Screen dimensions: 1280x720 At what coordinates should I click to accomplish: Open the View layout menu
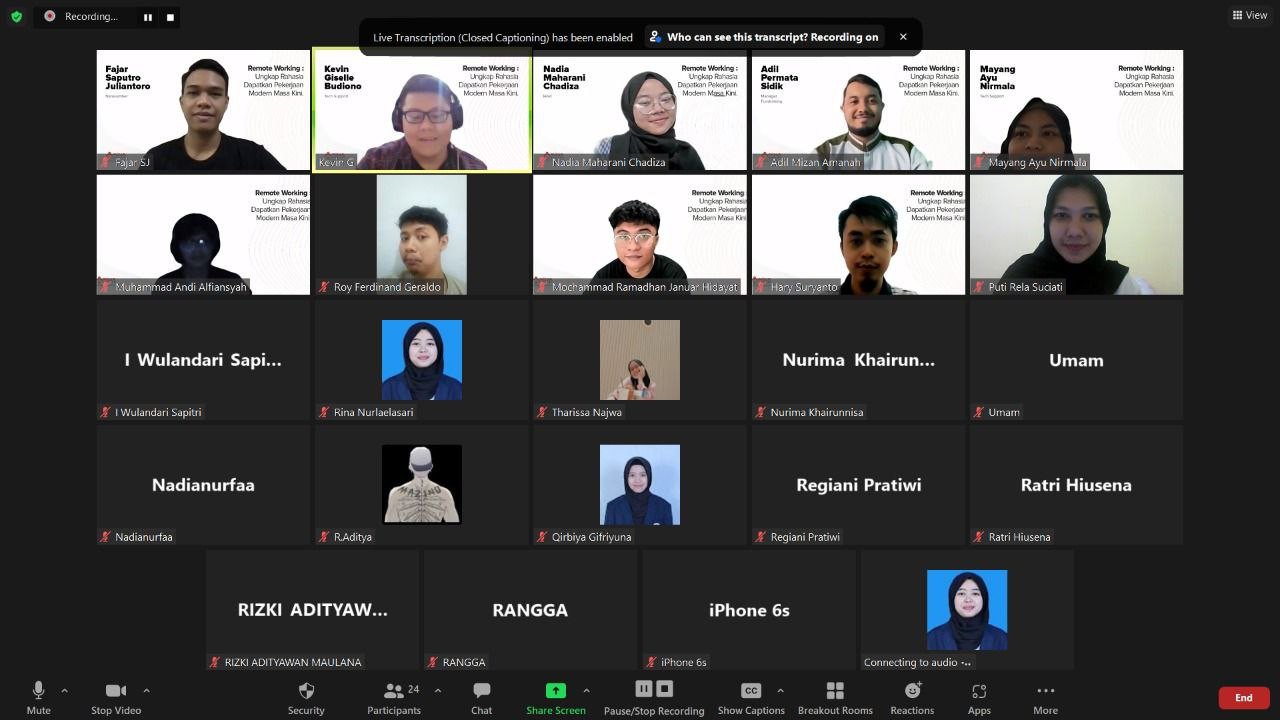pos(1250,15)
